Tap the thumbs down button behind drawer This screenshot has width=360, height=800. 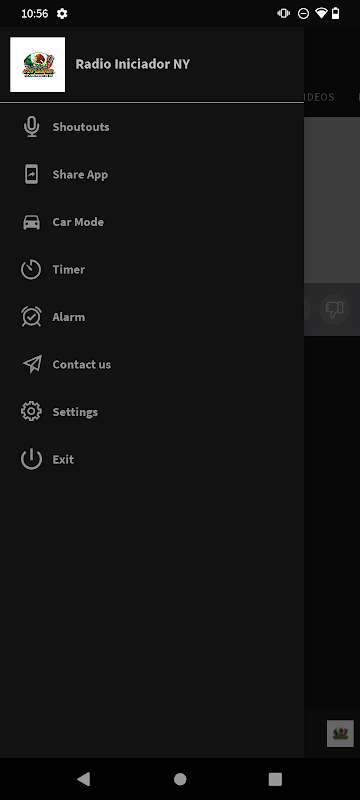[335, 309]
